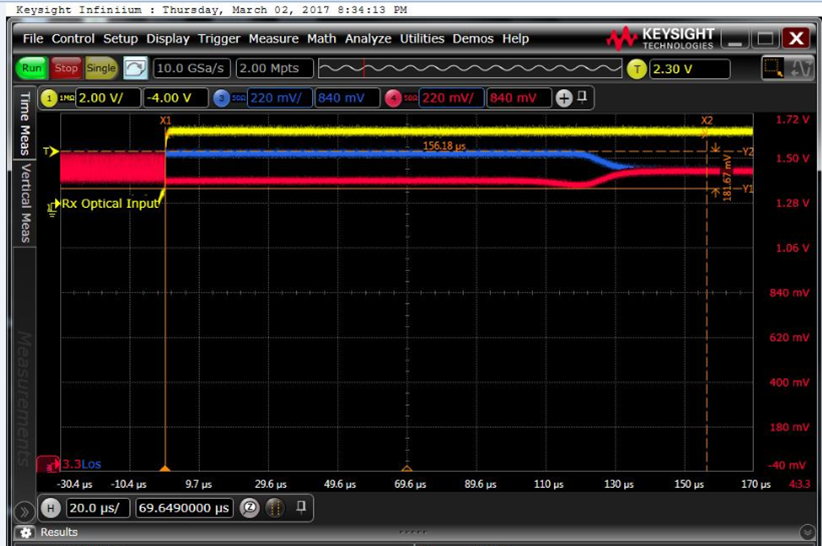Toggle channel 4 red button

tap(393, 98)
